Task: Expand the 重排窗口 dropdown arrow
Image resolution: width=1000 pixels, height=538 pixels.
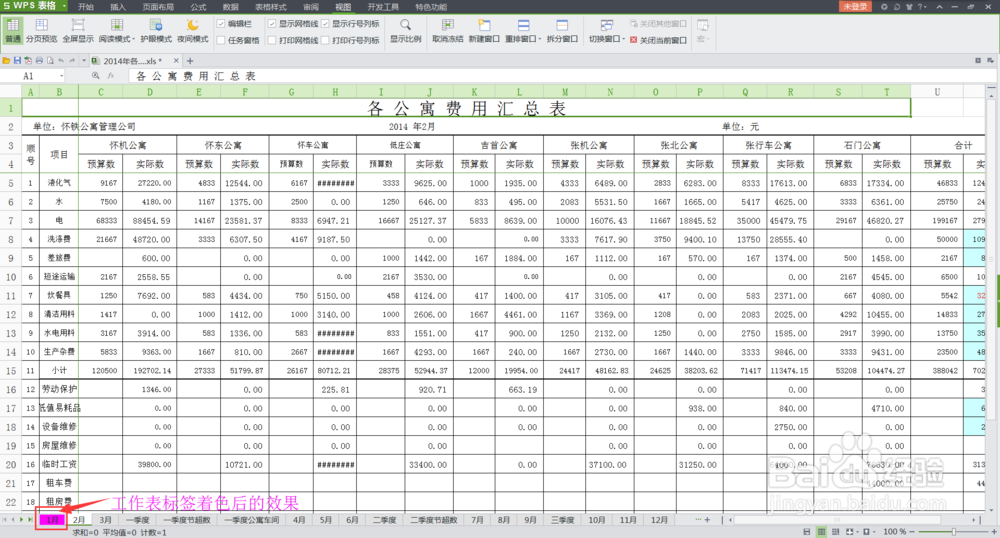Action: click(540, 40)
